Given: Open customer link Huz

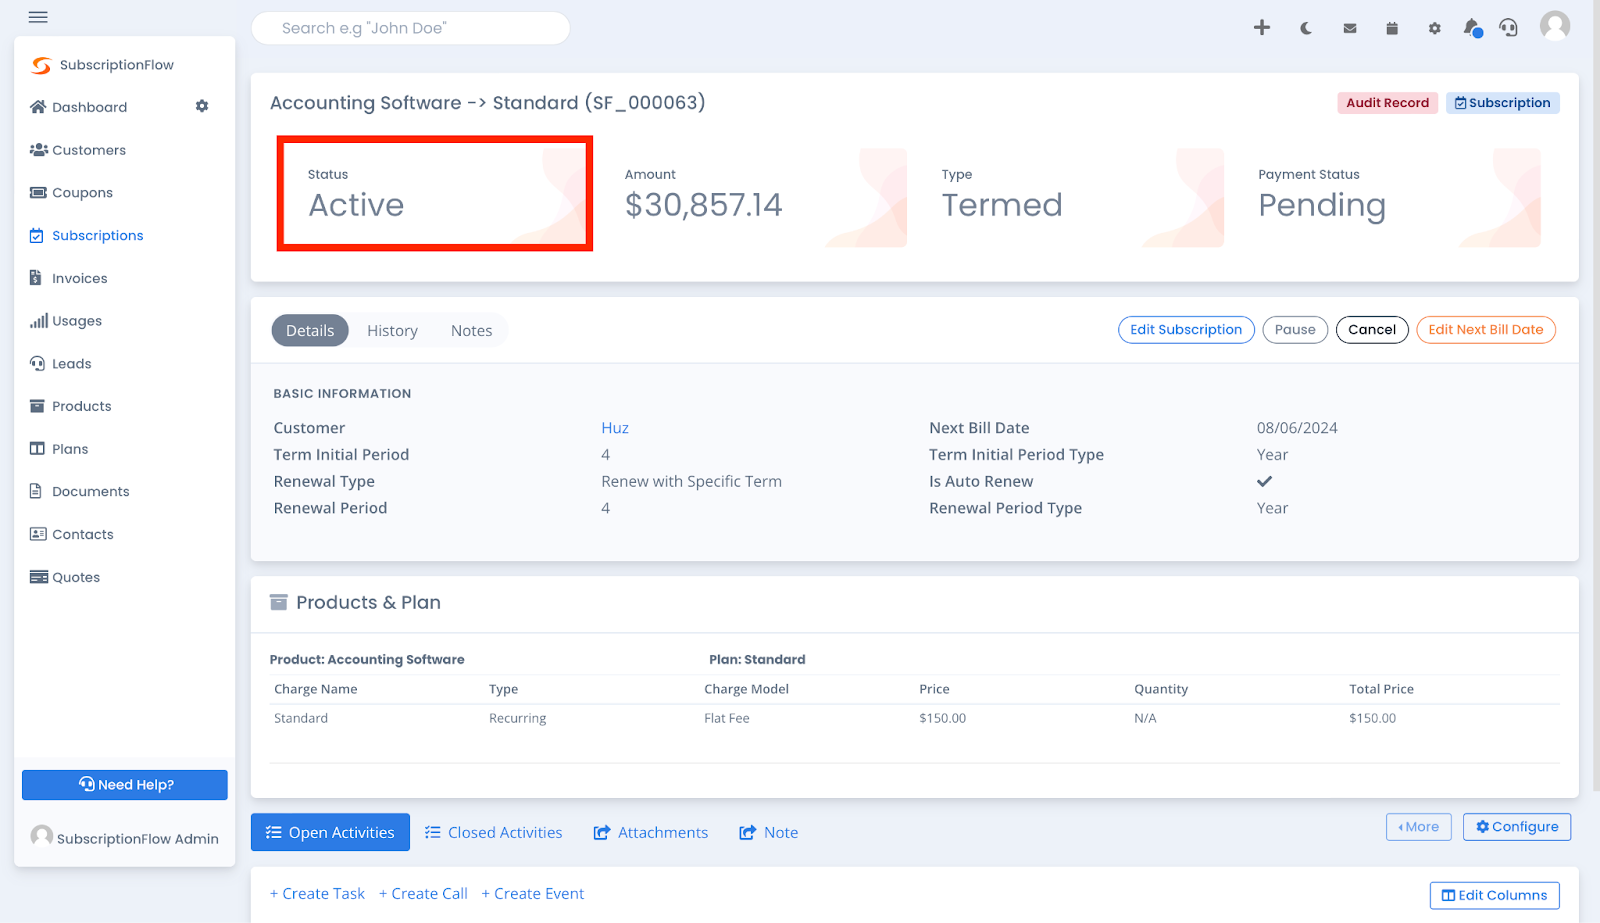Looking at the screenshot, I should (x=615, y=428).
